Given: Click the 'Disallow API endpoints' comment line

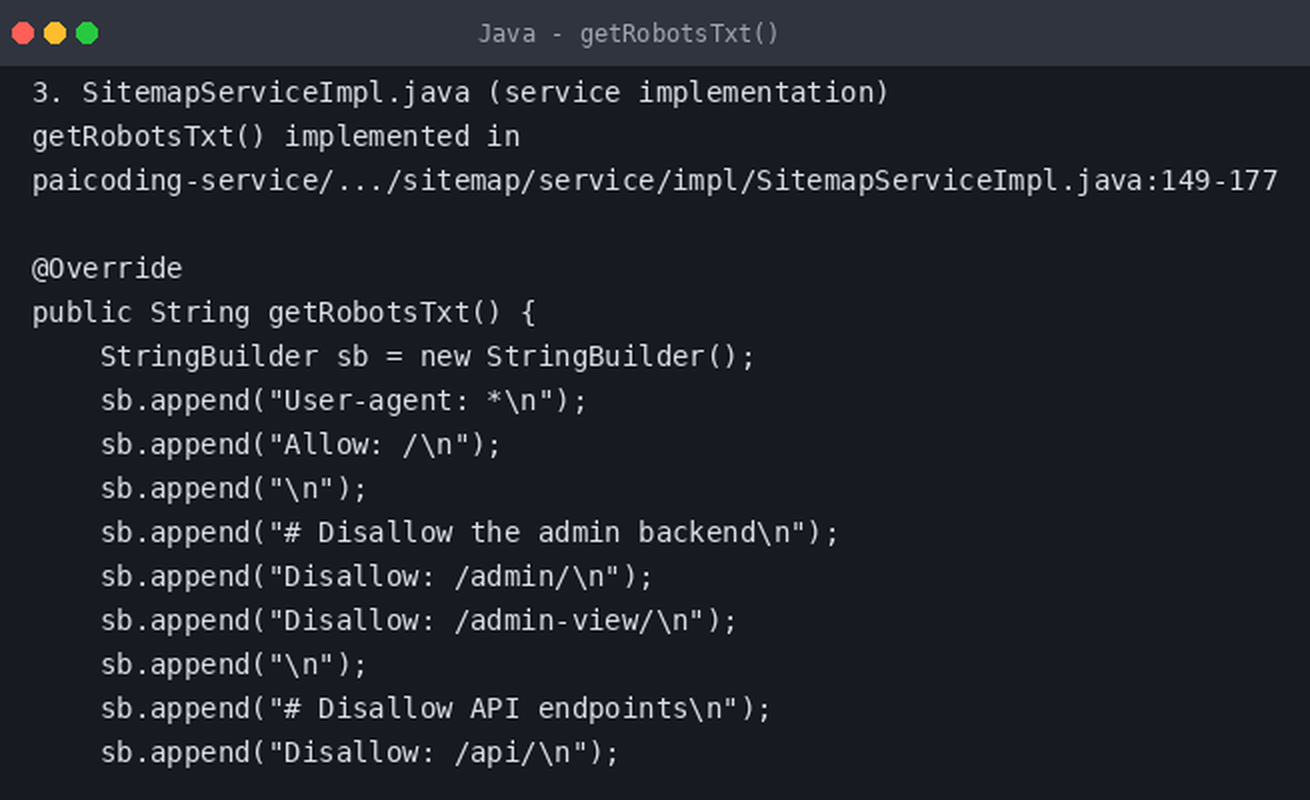Looking at the screenshot, I should pos(436,709).
